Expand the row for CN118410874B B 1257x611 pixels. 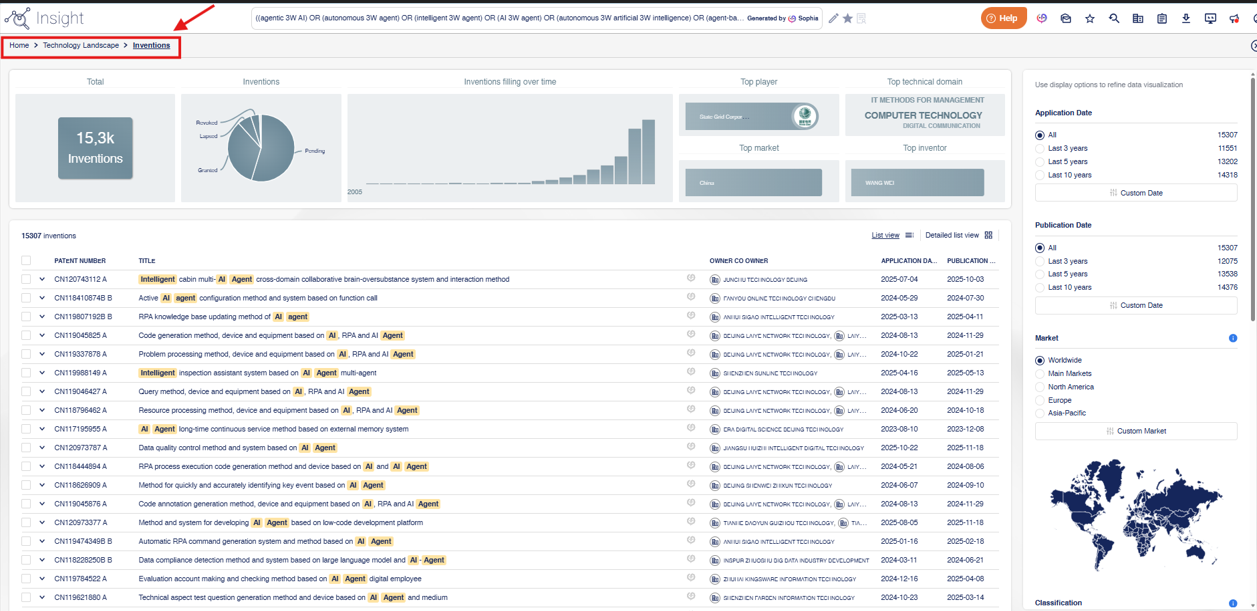coord(42,298)
